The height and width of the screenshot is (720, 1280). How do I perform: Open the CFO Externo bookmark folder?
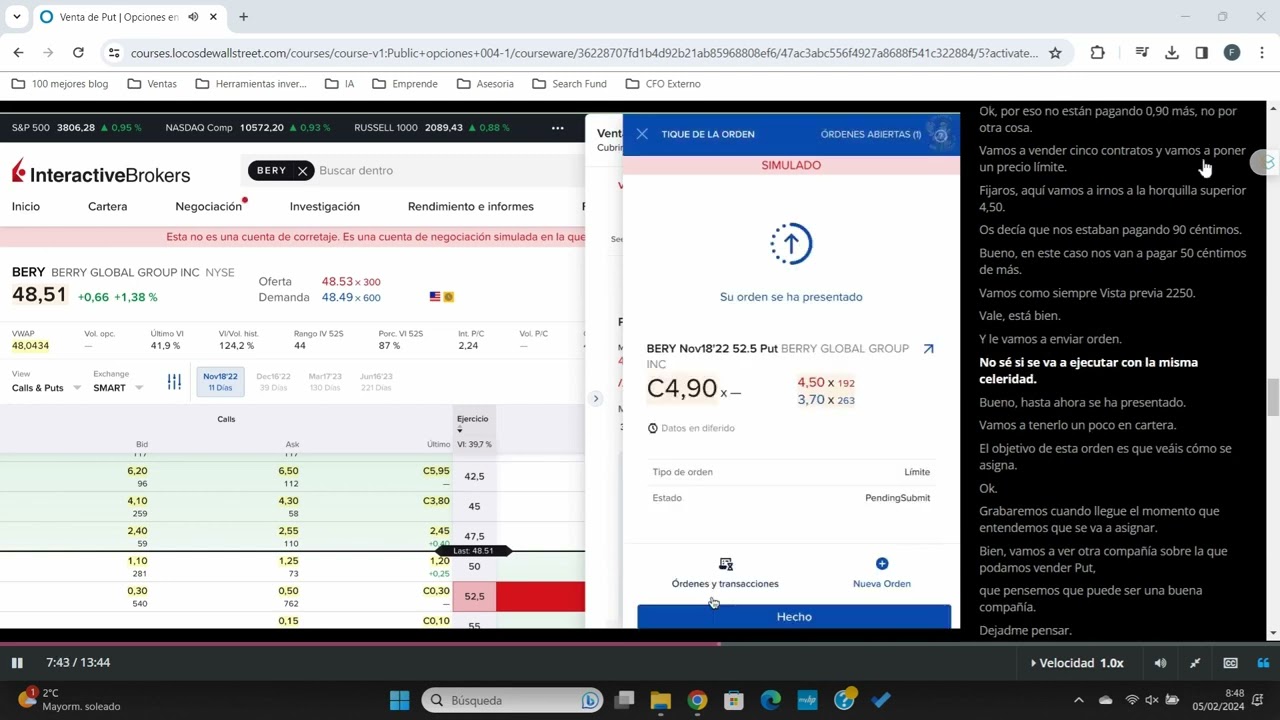663,84
